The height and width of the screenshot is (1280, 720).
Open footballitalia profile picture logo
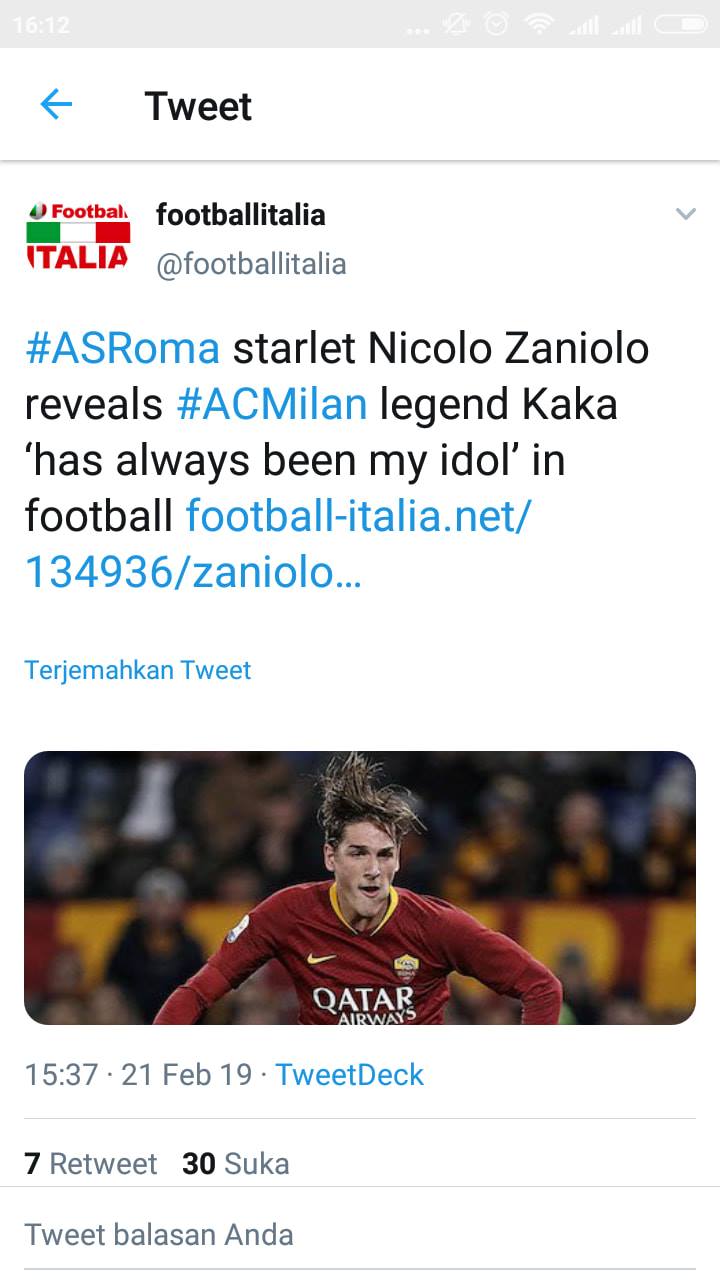[x=78, y=235]
